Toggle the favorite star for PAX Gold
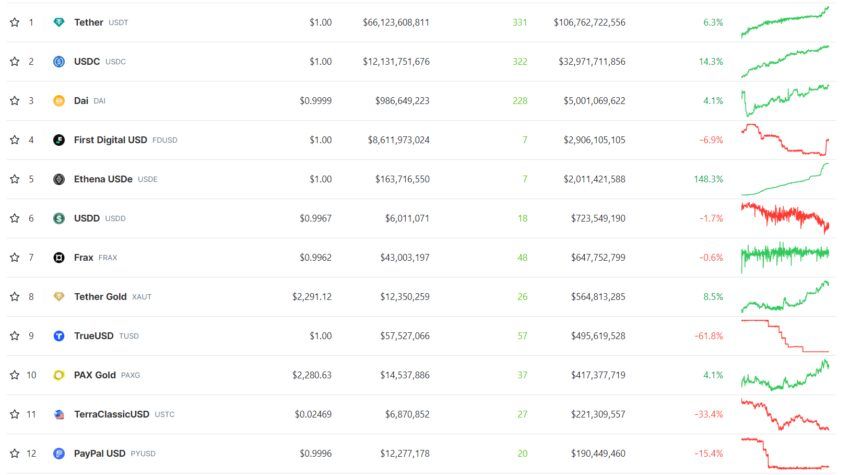Image resolution: width=850 pixels, height=475 pixels. [x=15, y=375]
